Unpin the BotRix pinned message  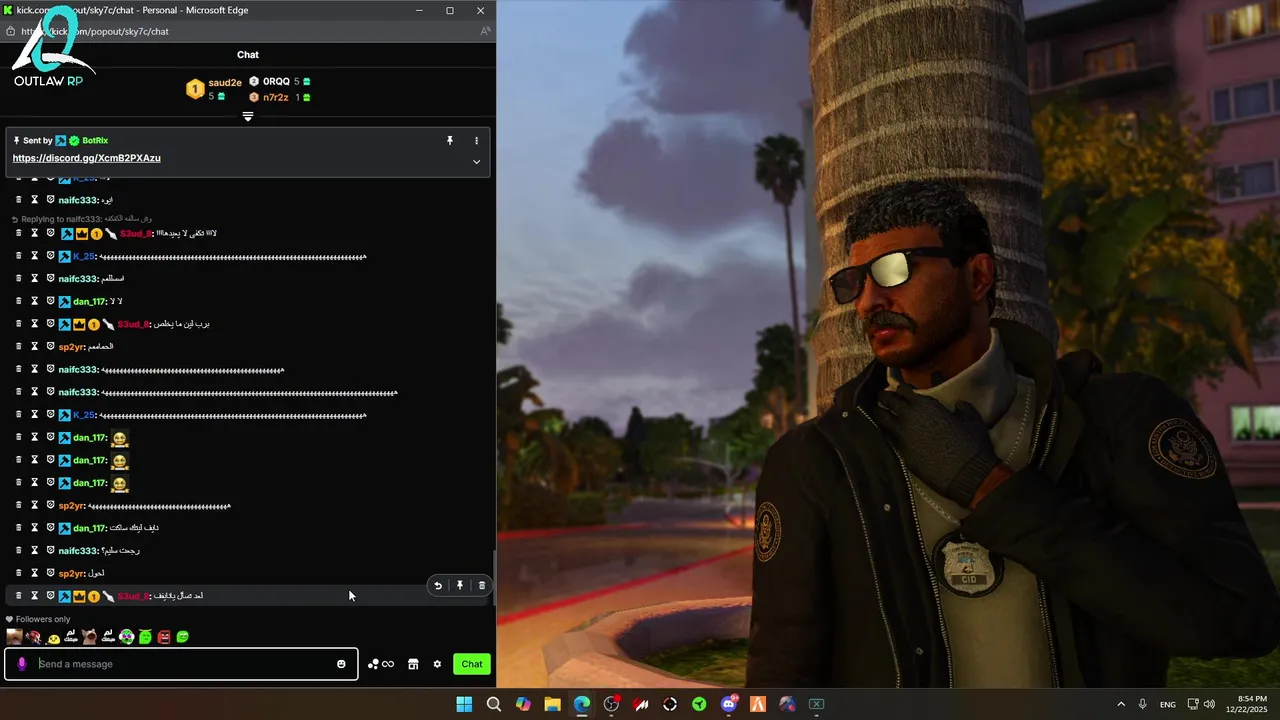pos(450,141)
